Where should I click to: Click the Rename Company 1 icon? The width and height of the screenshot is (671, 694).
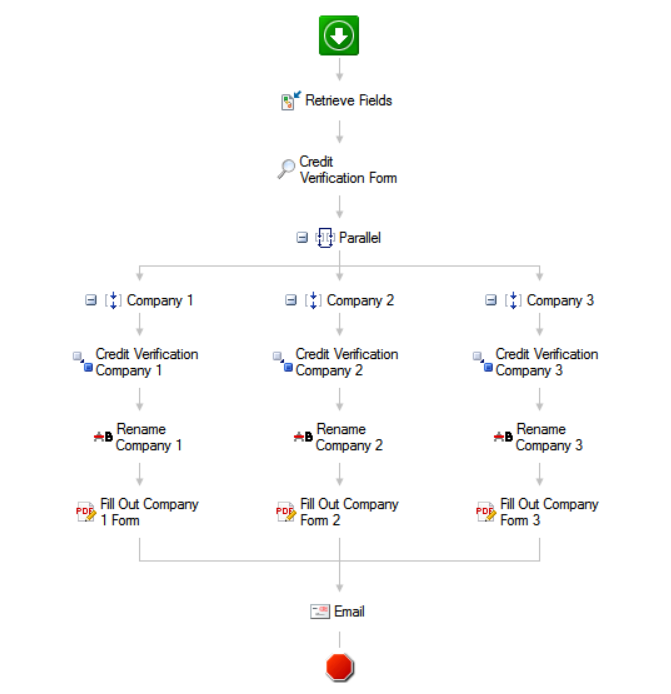tap(103, 437)
